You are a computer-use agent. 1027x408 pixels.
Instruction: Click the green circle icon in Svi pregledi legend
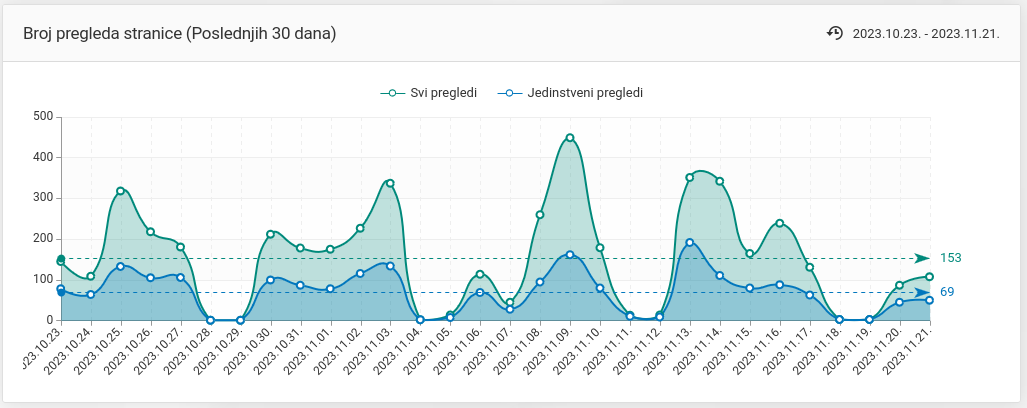tap(393, 93)
